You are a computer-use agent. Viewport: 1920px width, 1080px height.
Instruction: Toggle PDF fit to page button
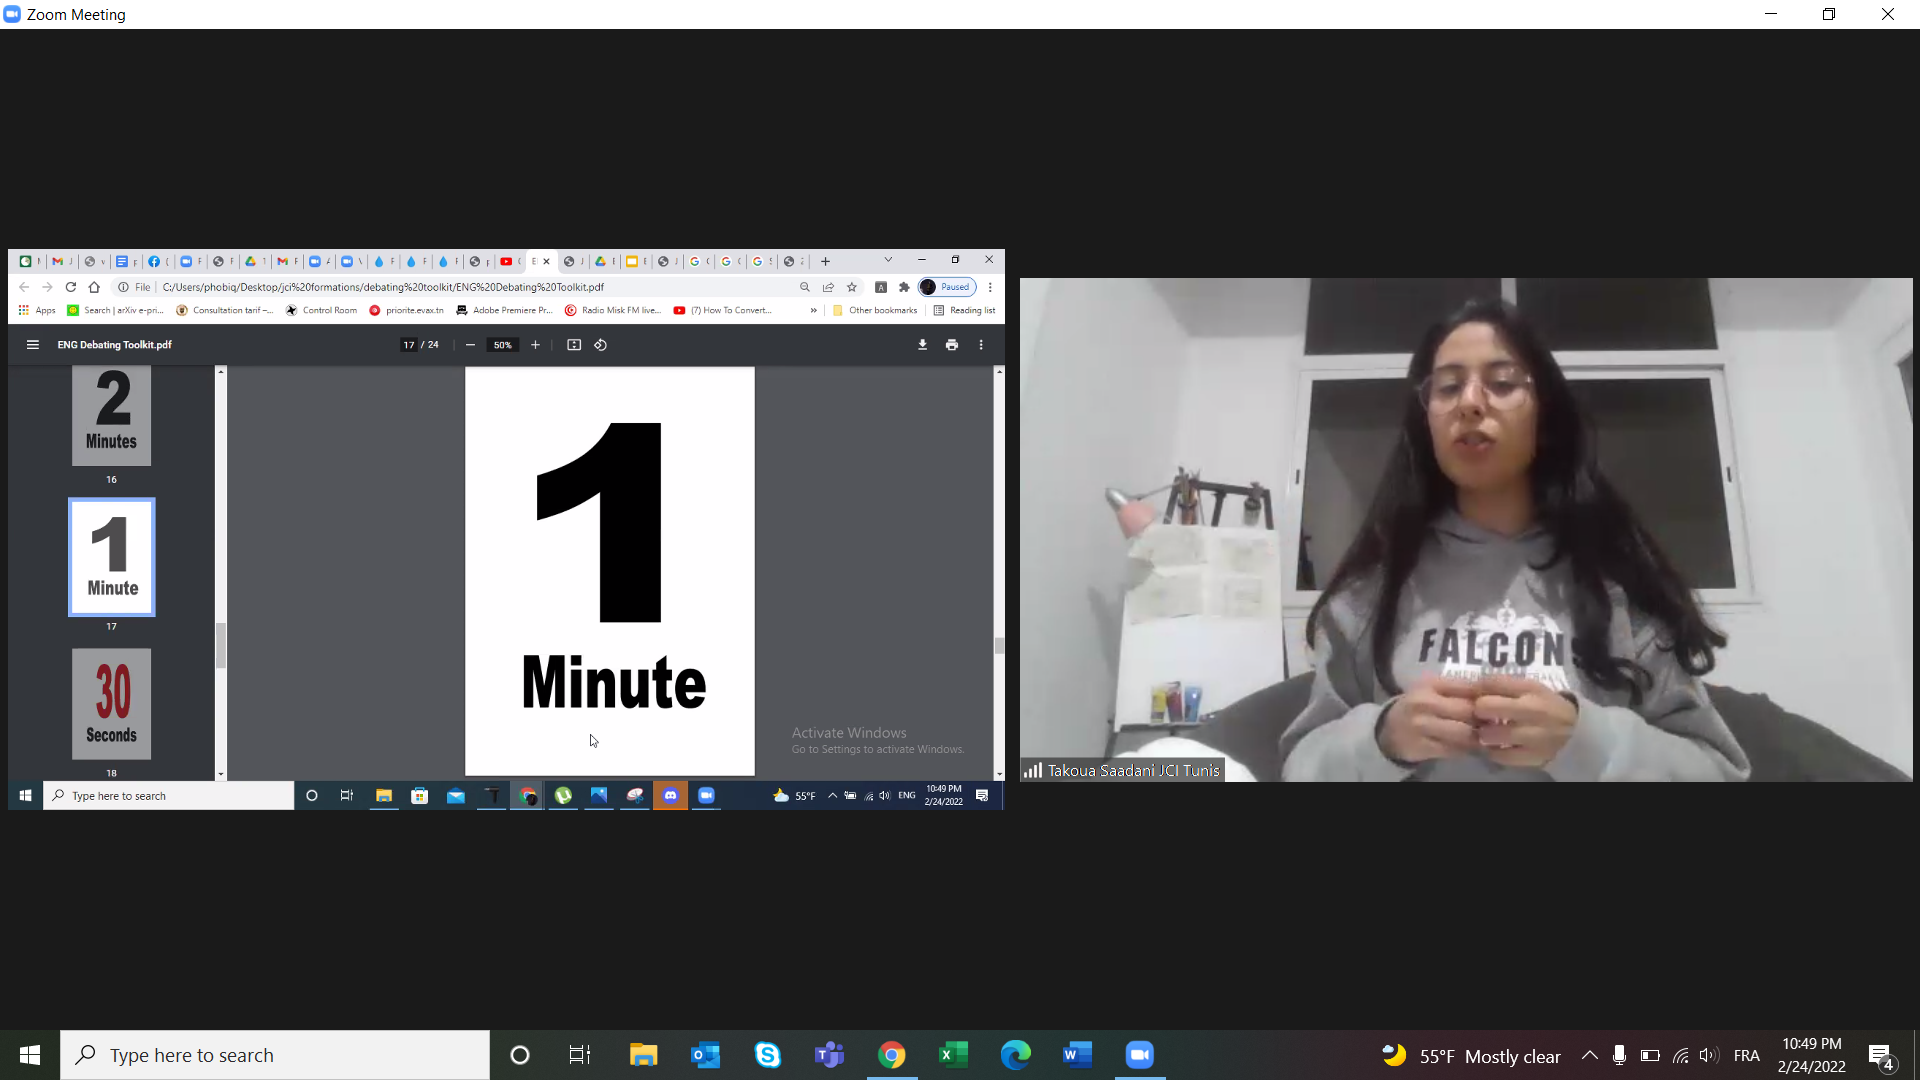click(574, 345)
